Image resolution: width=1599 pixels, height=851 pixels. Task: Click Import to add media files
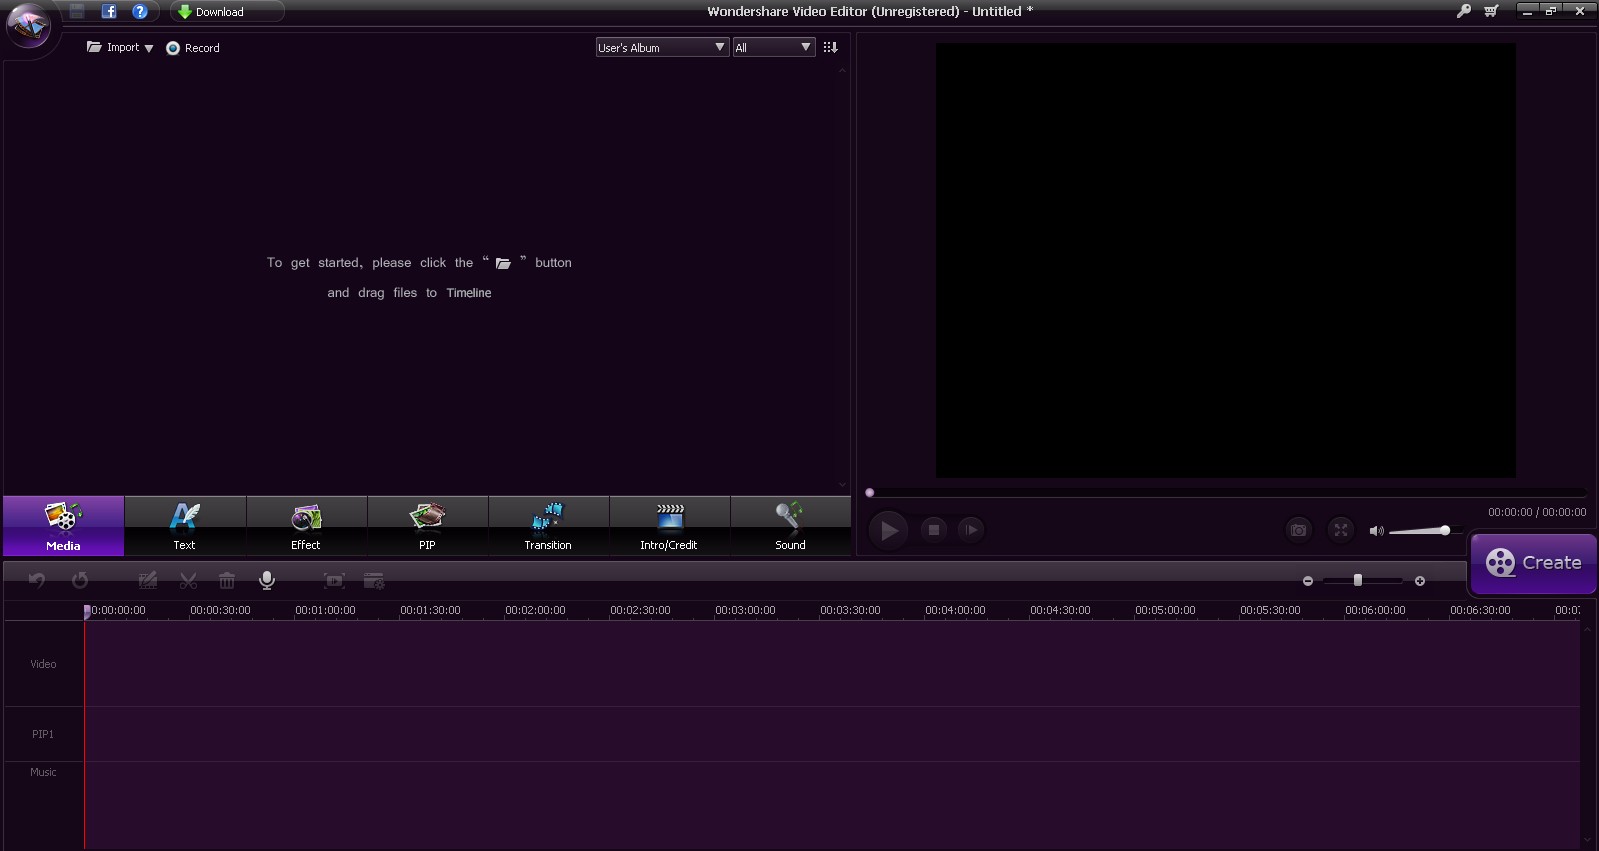tap(113, 47)
